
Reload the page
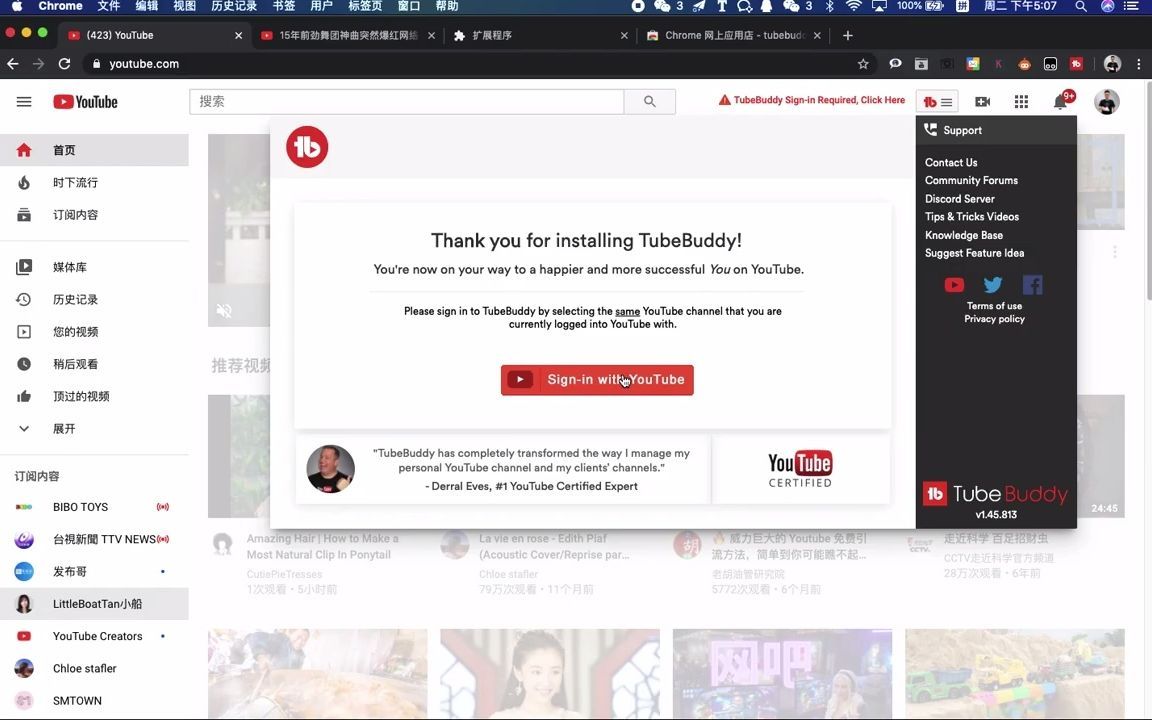(64, 64)
